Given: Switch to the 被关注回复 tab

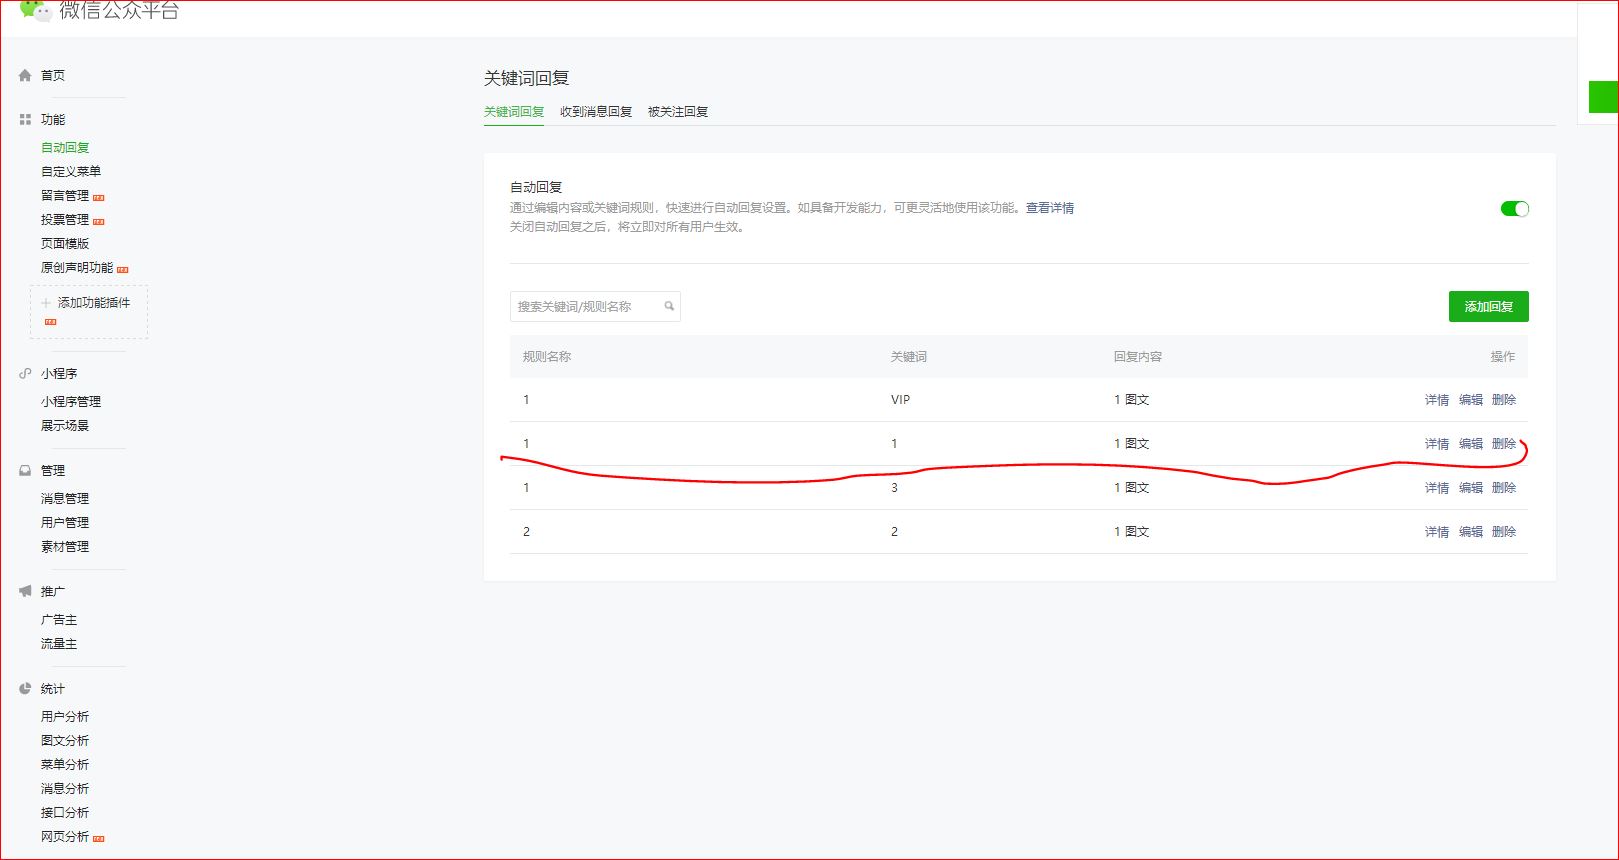Looking at the screenshot, I should (x=678, y=112).
